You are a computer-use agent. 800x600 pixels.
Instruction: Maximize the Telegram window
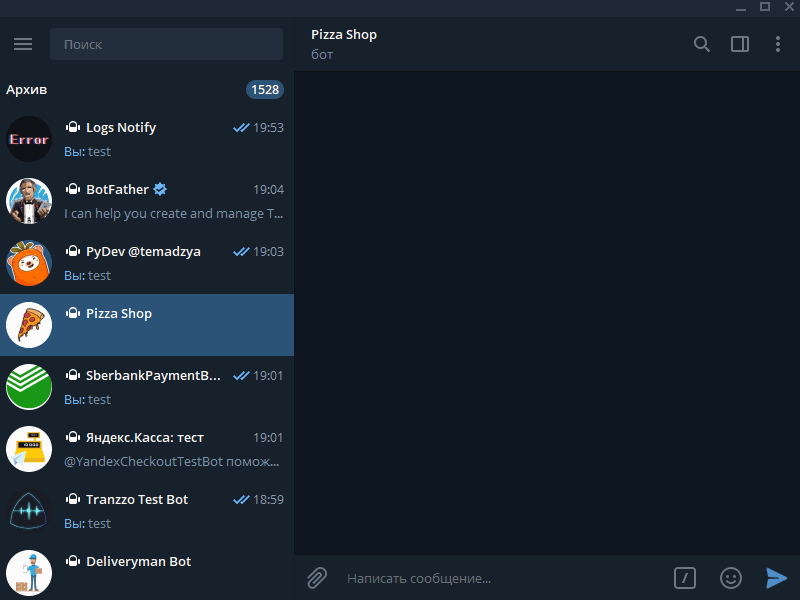765,7
